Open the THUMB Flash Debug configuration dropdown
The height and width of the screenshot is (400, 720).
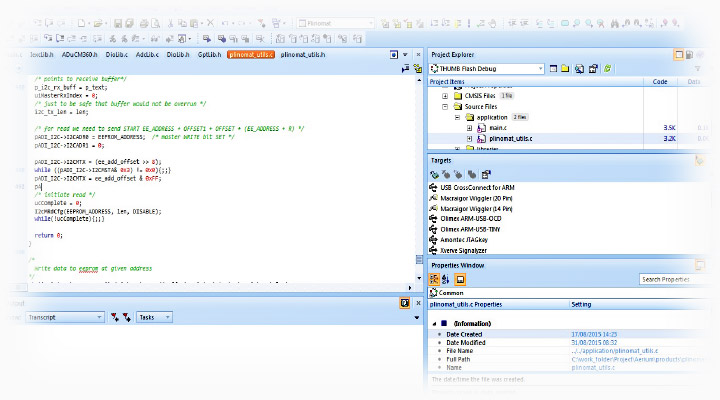click(x=541, y=69)
